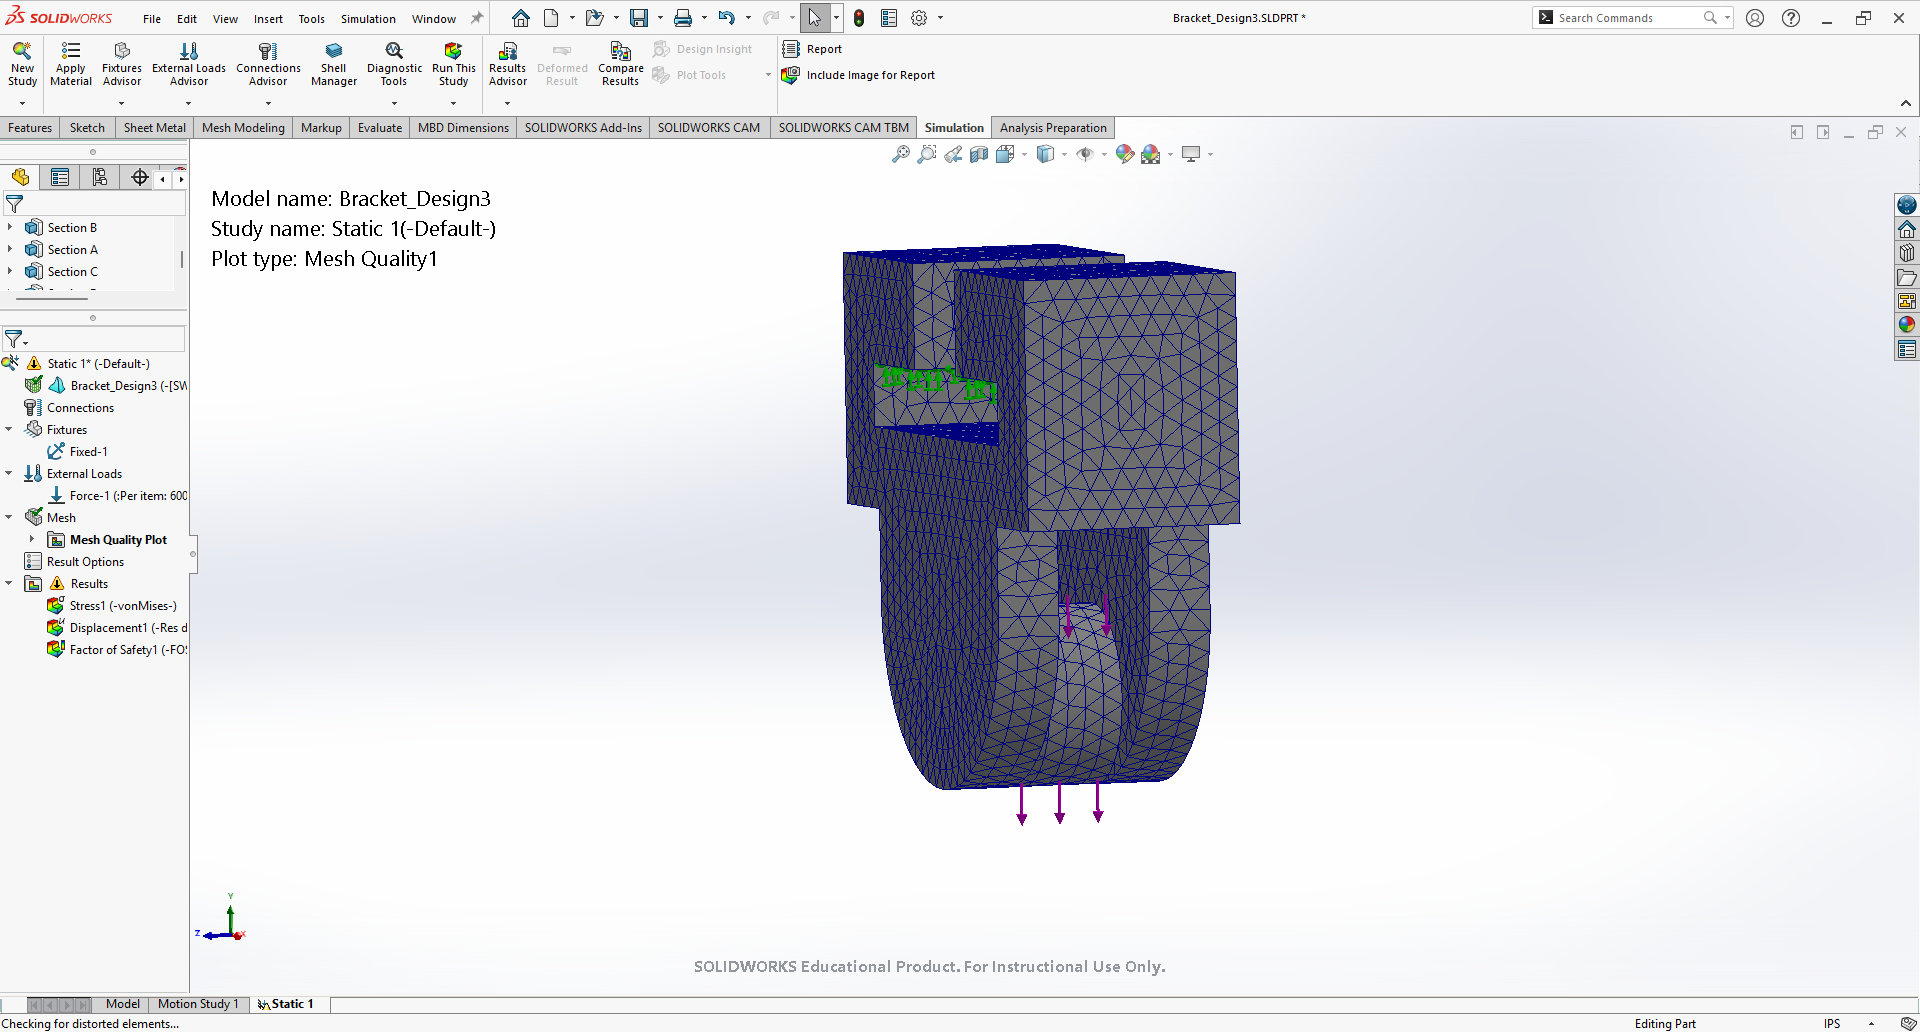Expand the Section C tree node

[10, 271]
